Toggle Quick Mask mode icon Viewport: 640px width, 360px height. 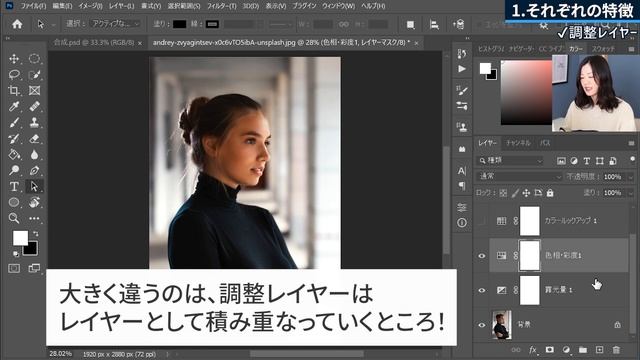pos(14,268)
